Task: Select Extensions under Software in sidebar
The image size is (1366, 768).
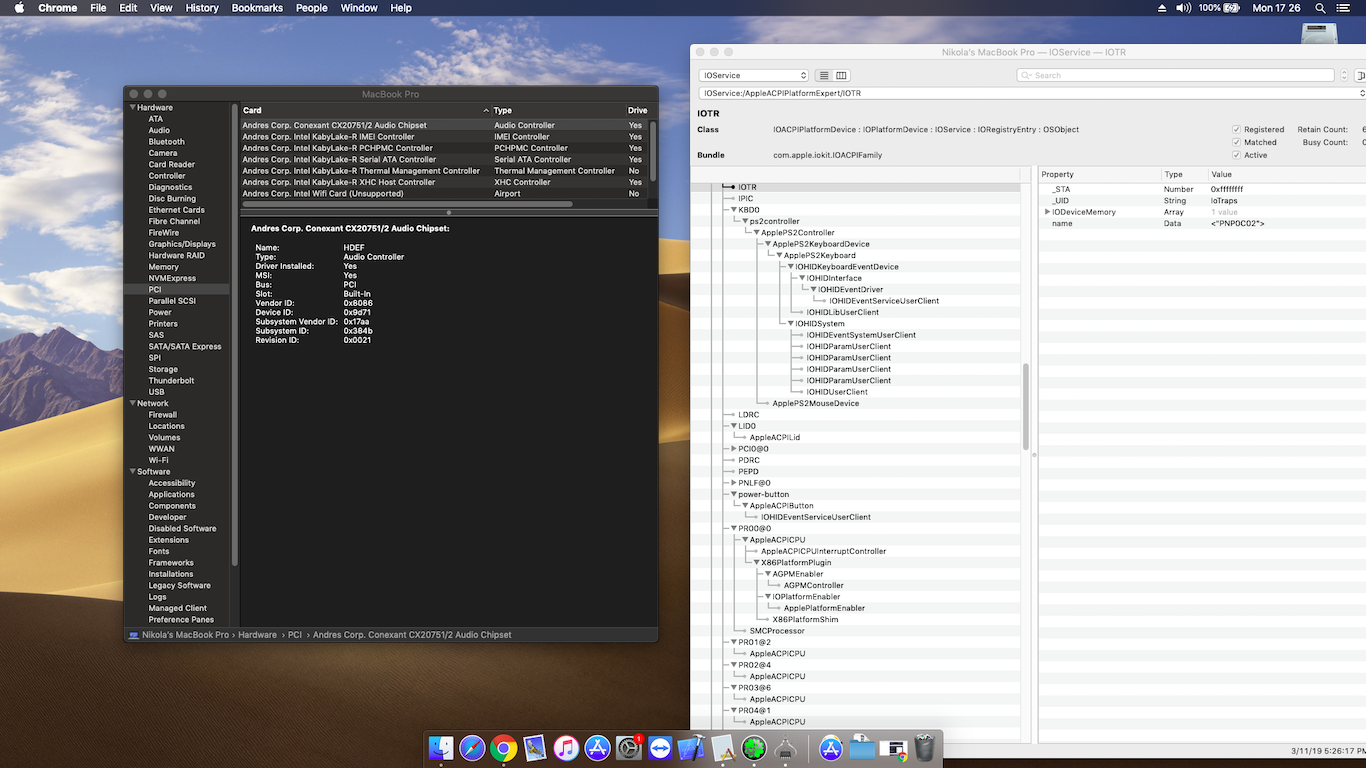Action: coord(169,540)
